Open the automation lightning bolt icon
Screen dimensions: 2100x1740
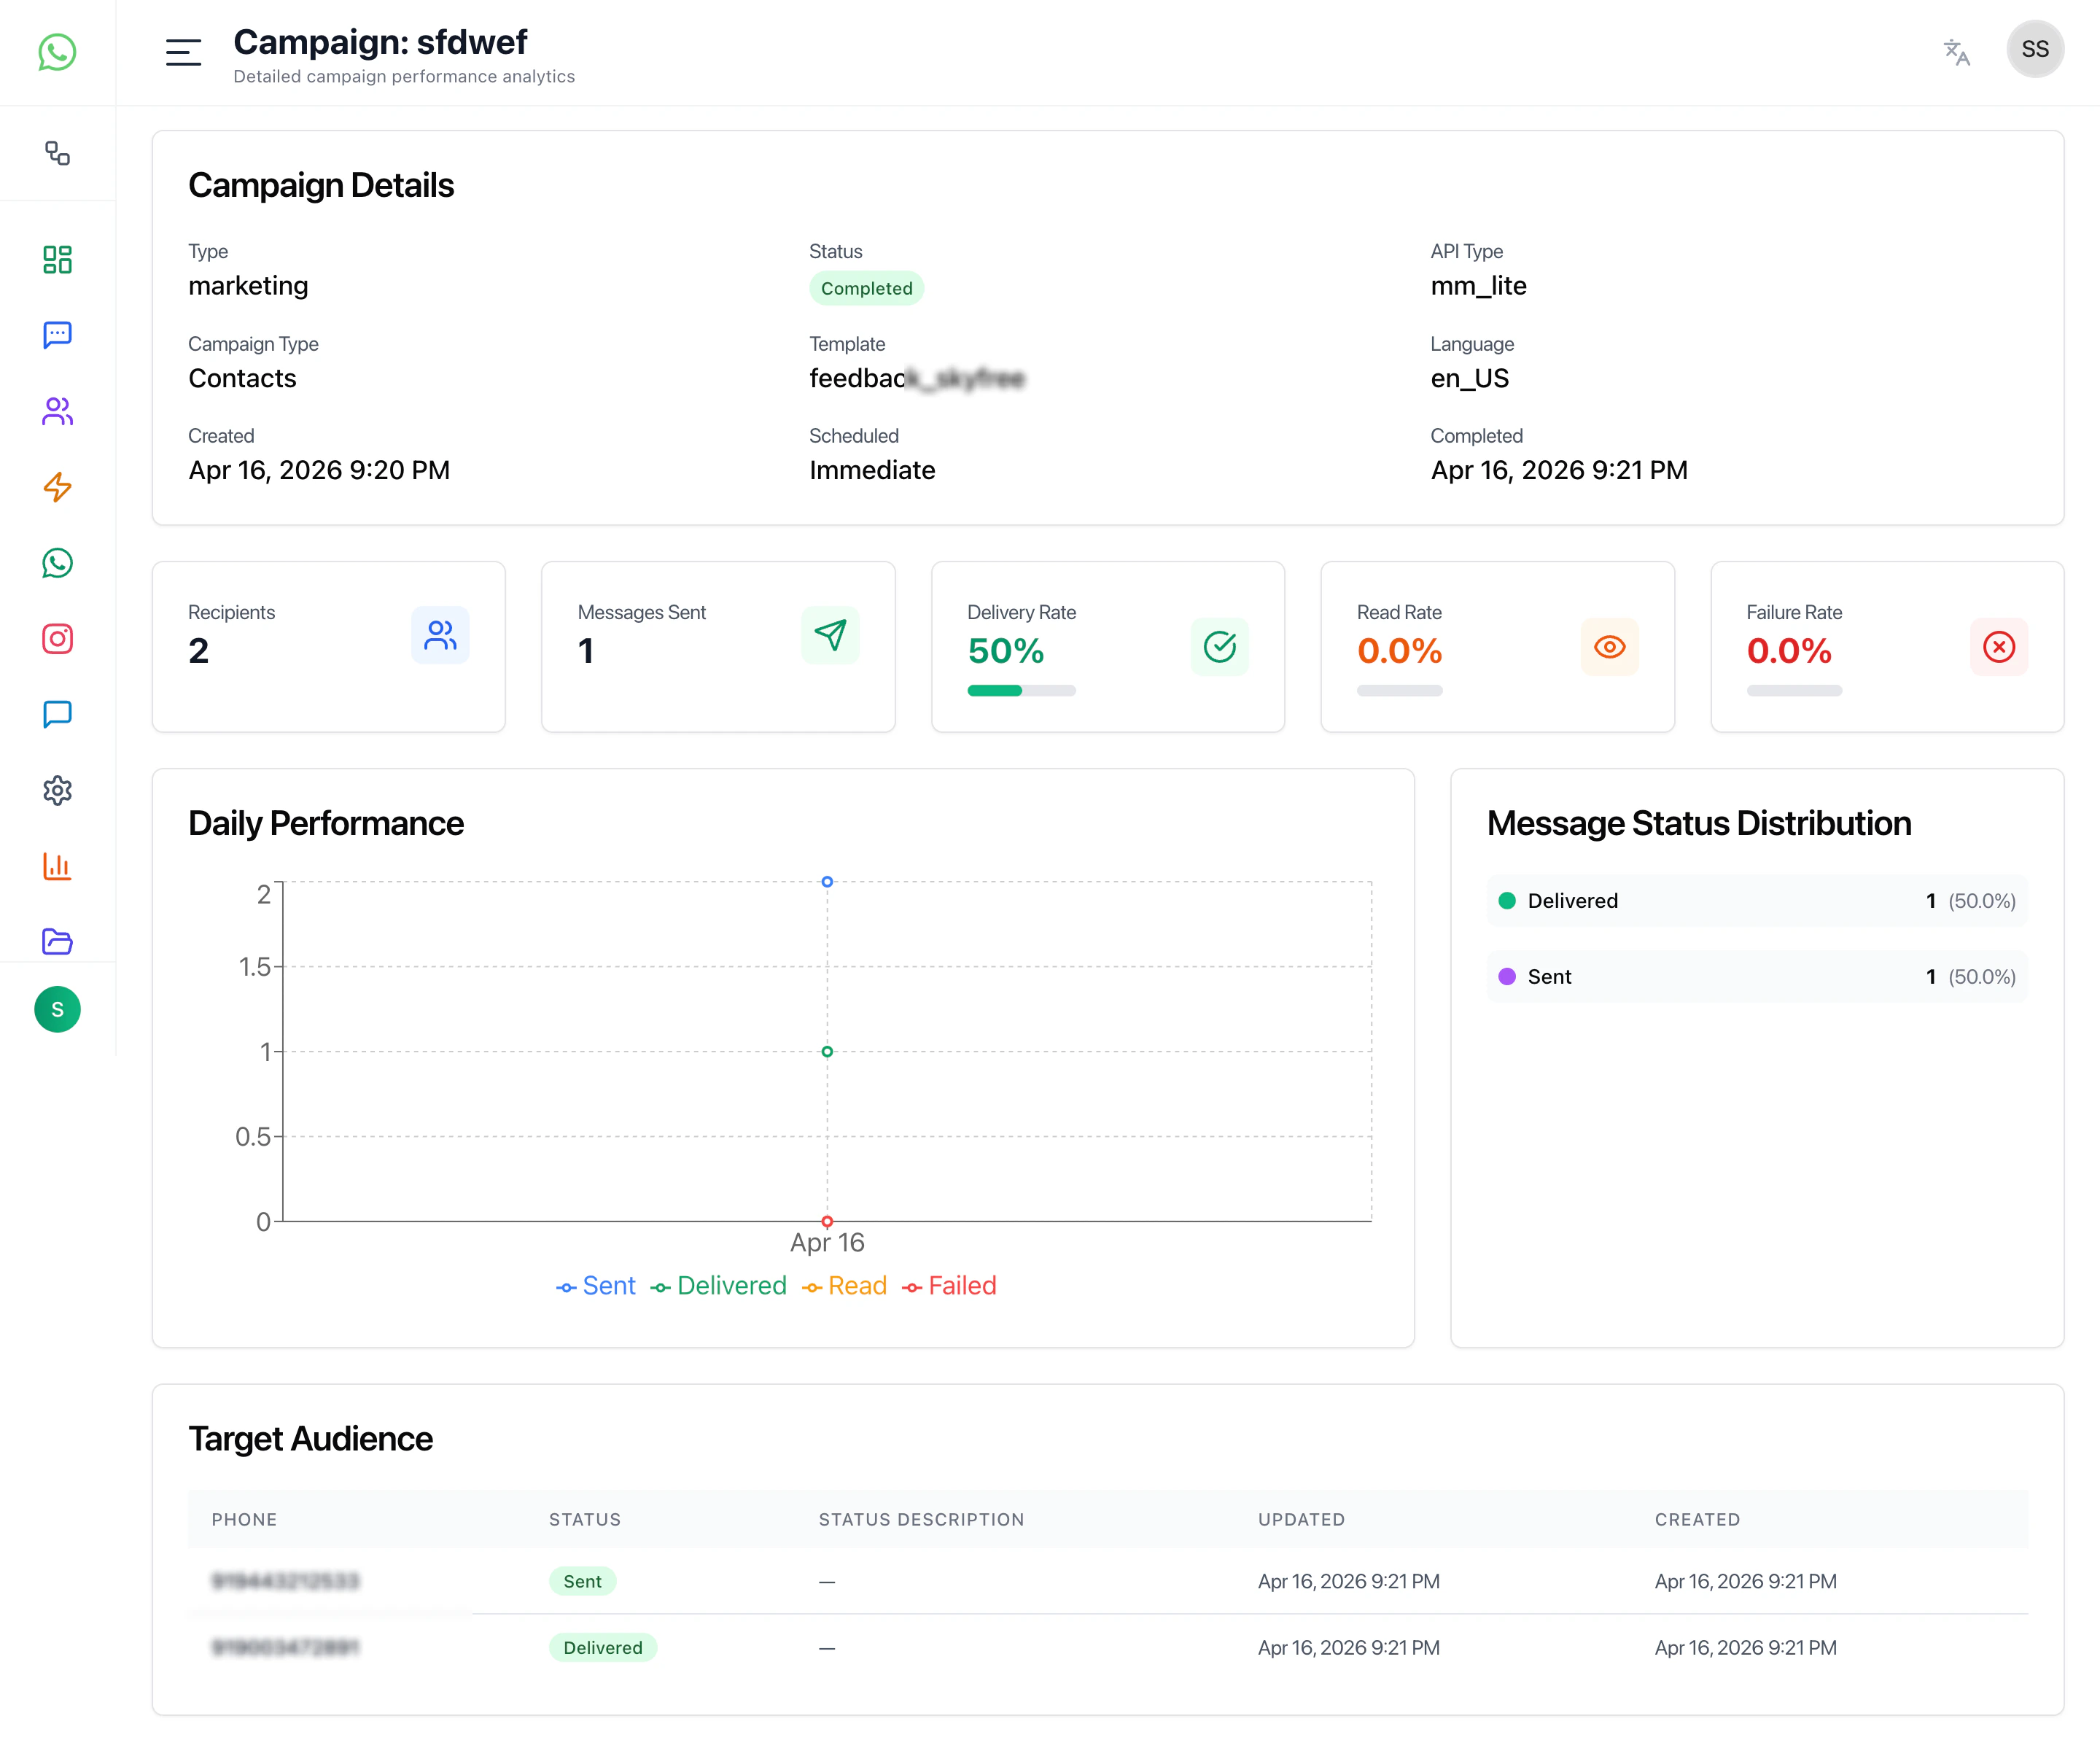click(x=57, y=487)
